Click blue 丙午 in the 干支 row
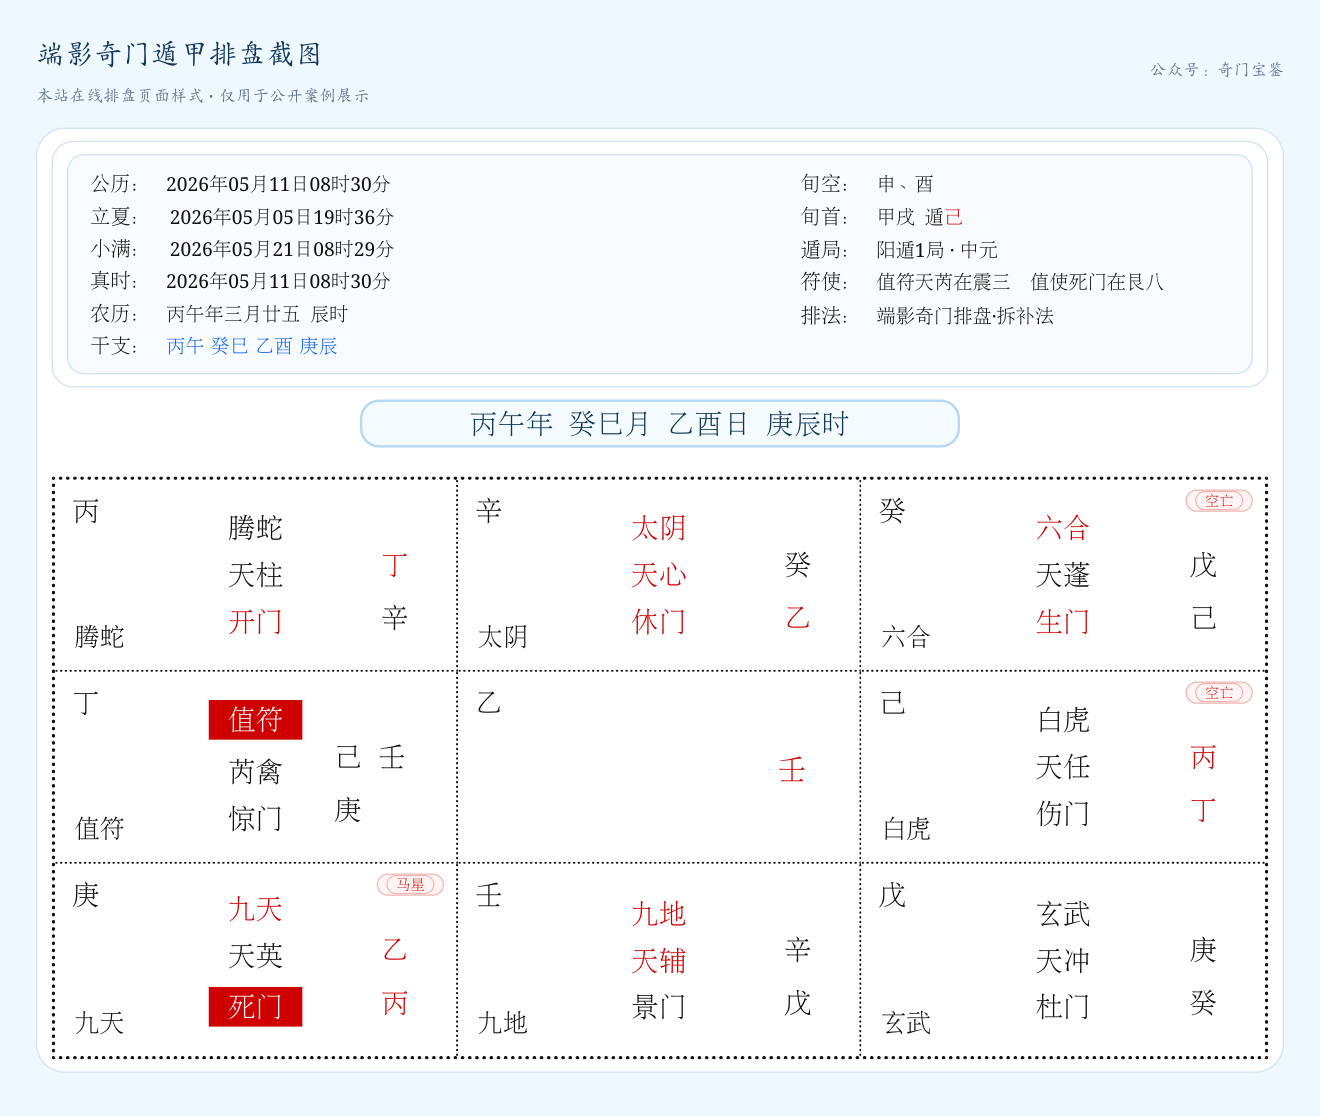Viewport: 1320px width, 1116px height. (x=184, y=346)
